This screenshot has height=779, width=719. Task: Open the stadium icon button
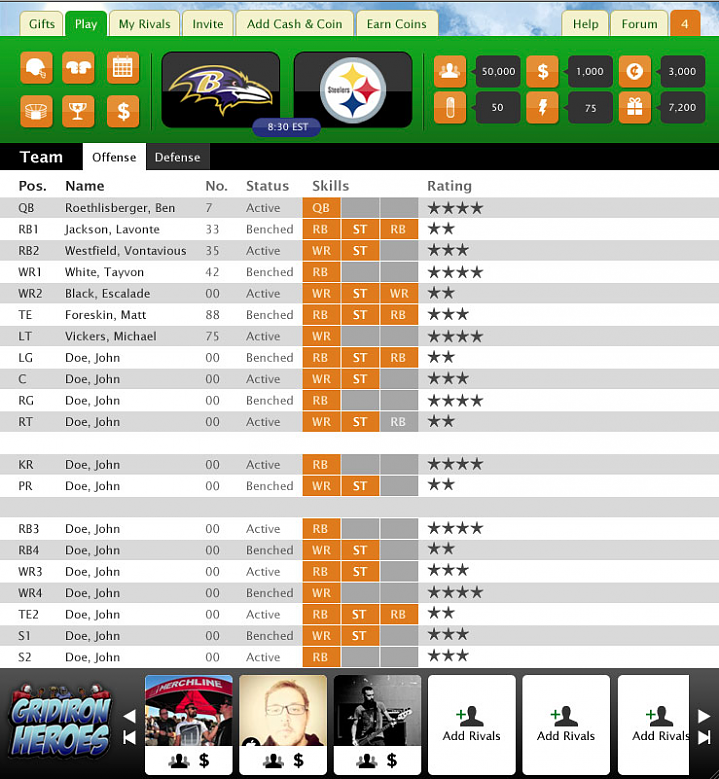coord(36,111)
